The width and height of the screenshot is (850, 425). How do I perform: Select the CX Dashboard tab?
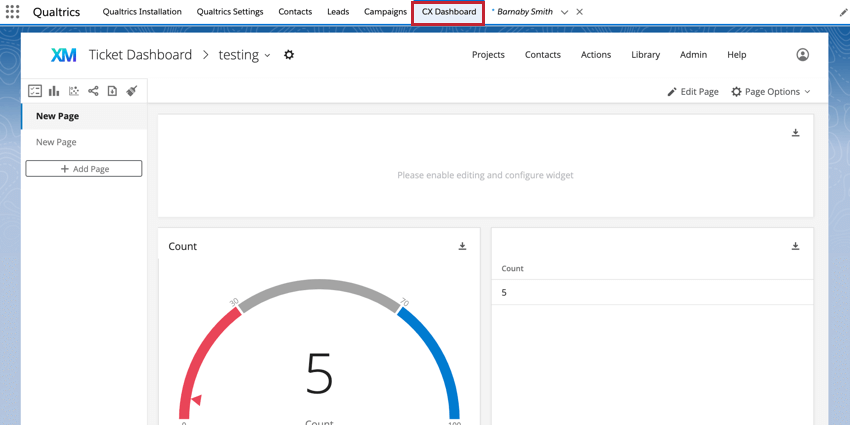[449, 12]
